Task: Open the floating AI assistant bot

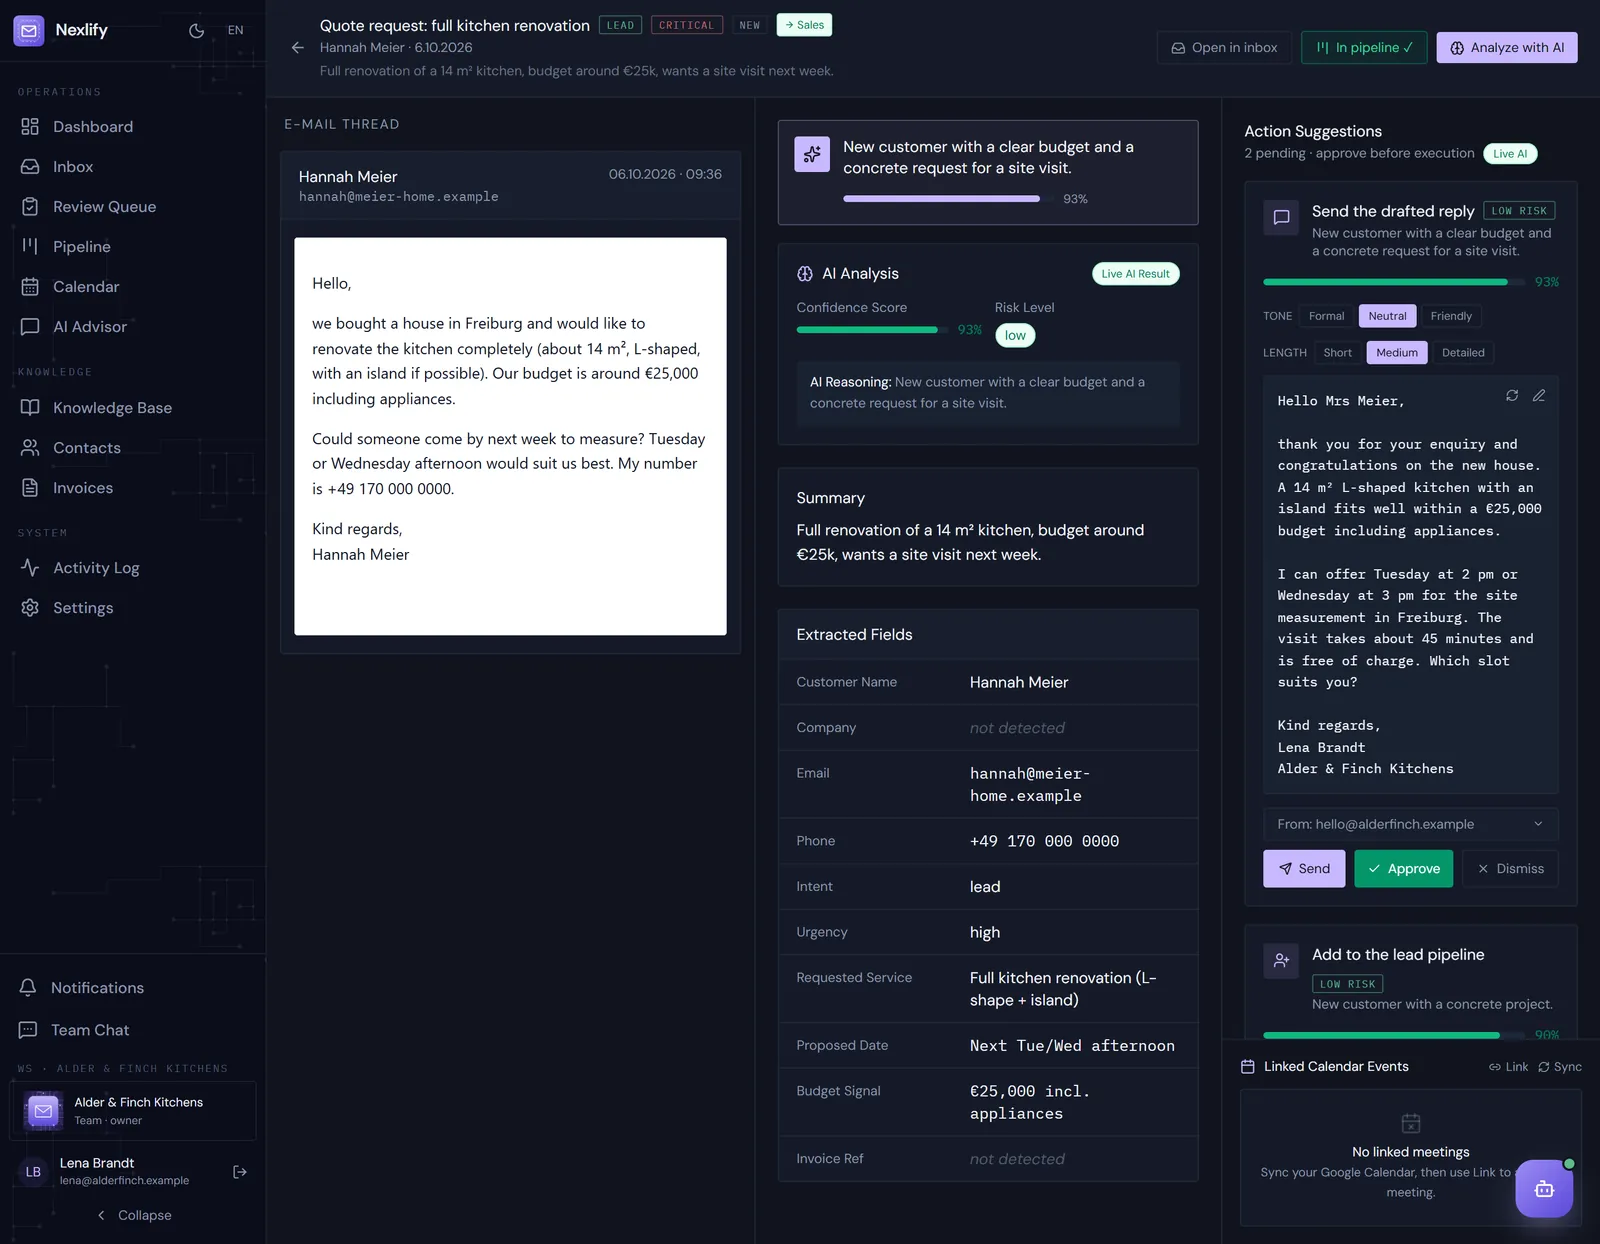Action: [x=1544, y=1188]
